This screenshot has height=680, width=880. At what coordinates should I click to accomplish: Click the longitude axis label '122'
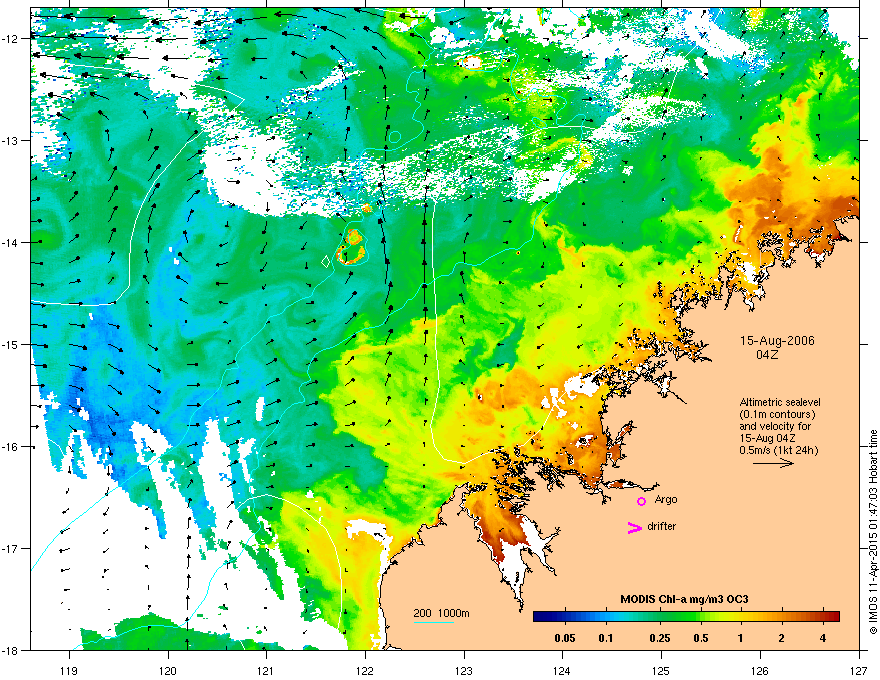pos(365,670)
